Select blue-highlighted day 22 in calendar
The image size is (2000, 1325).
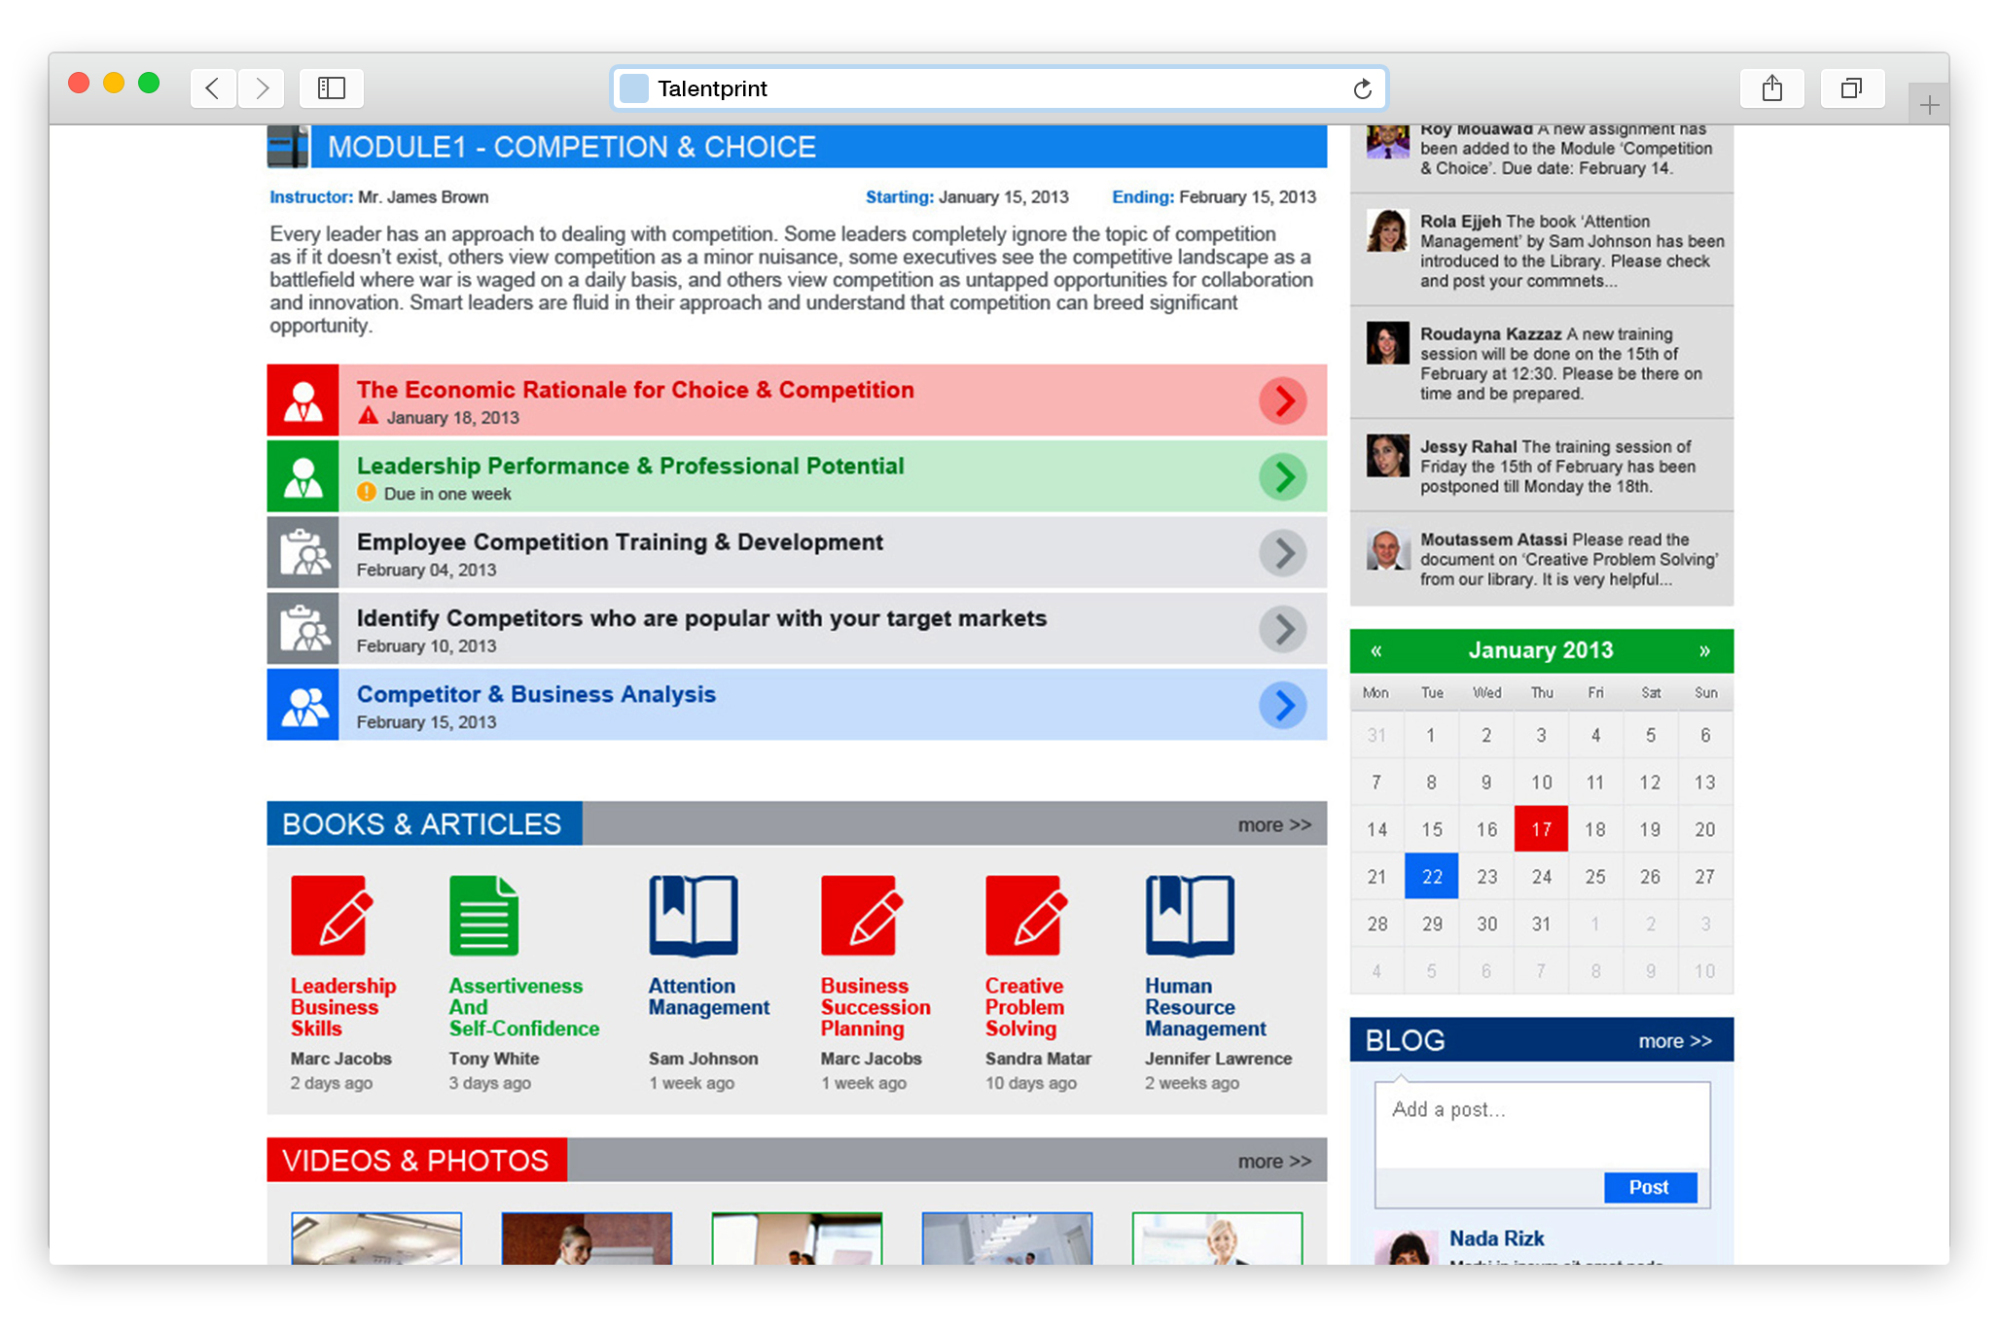[x=1432, y=876]
